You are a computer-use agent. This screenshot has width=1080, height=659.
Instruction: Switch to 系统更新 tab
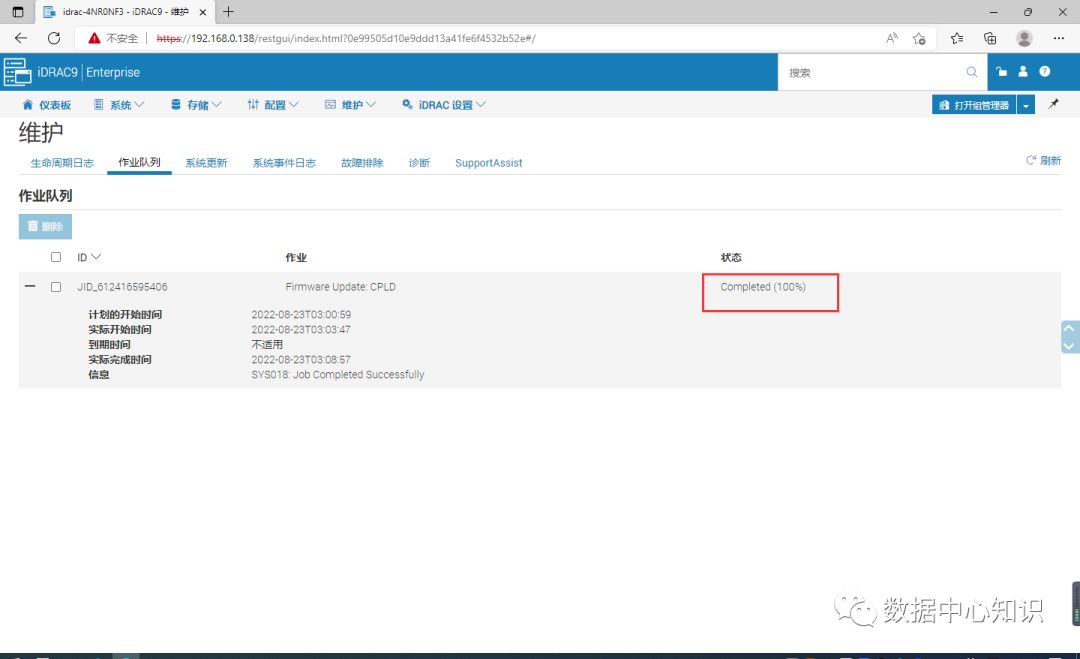[206, 163]
